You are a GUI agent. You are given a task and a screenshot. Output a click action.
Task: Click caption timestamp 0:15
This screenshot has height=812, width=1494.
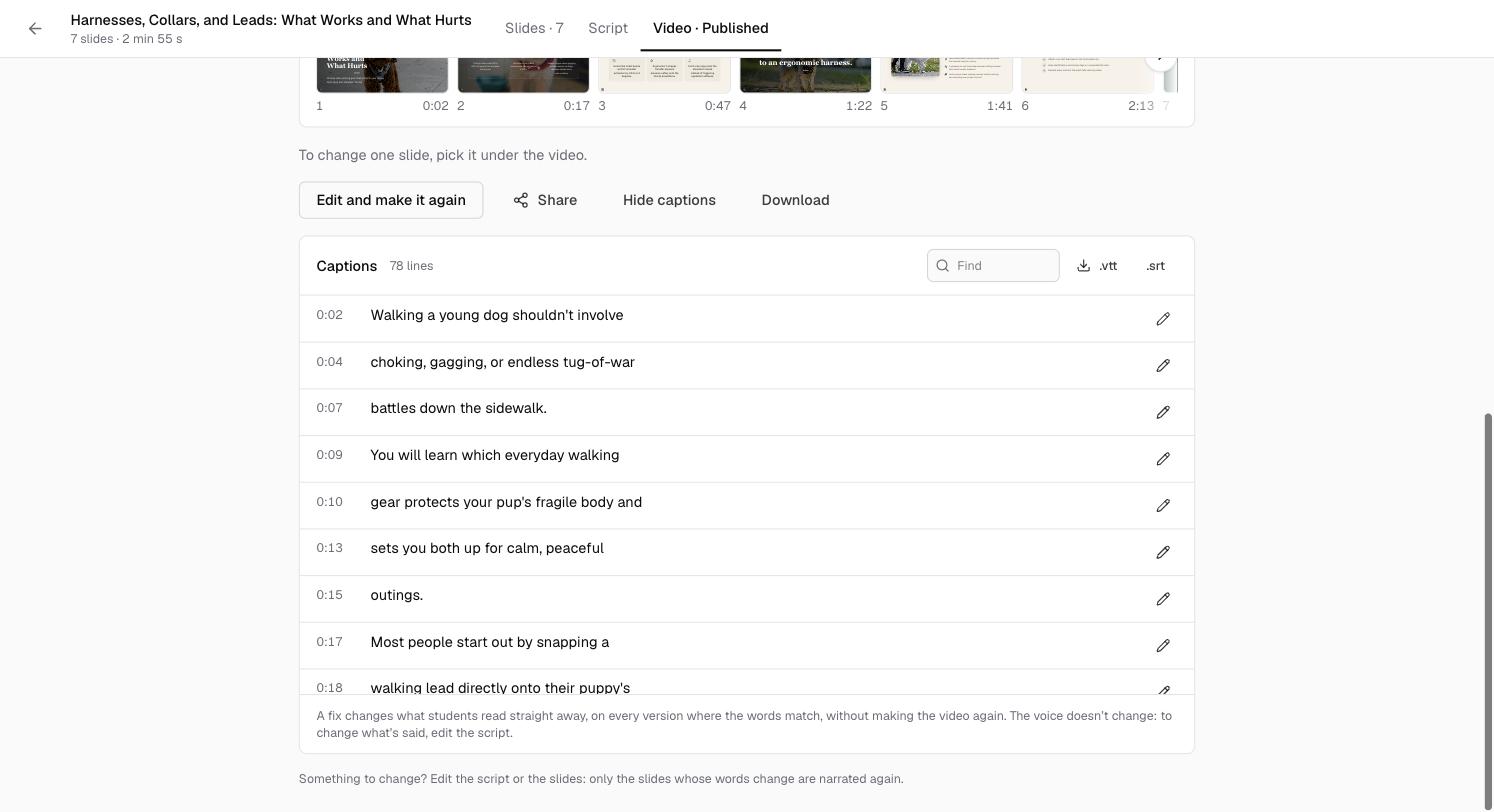coord(329,595)
